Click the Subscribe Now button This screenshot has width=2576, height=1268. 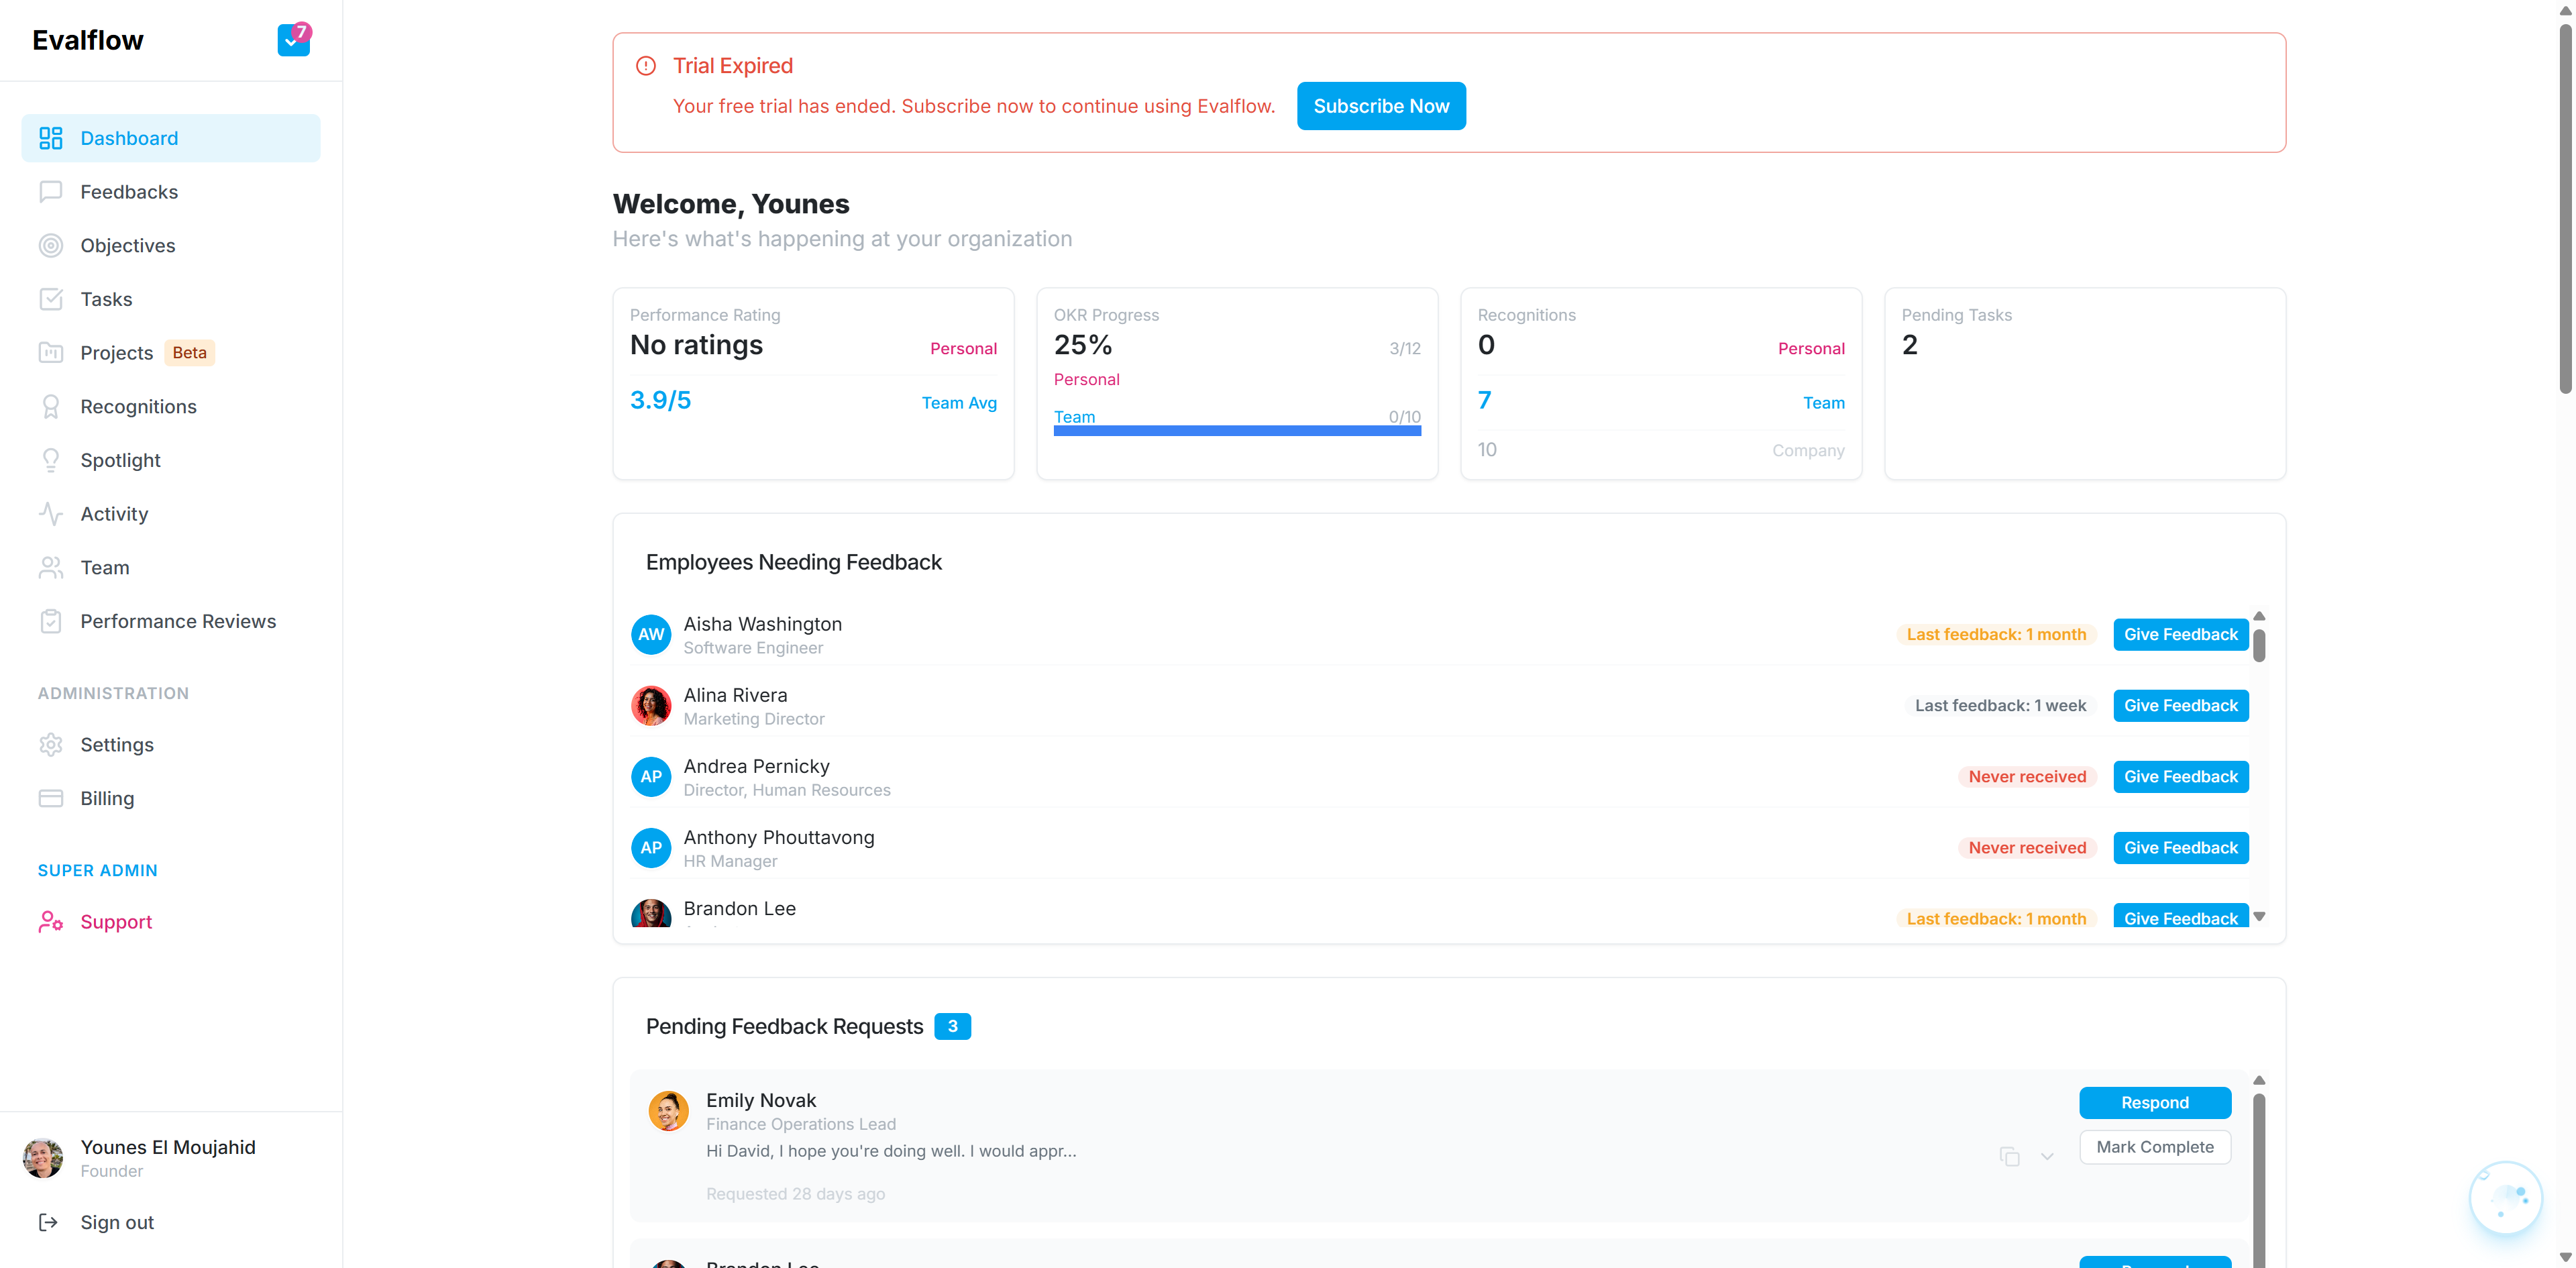pos(1380,106)
